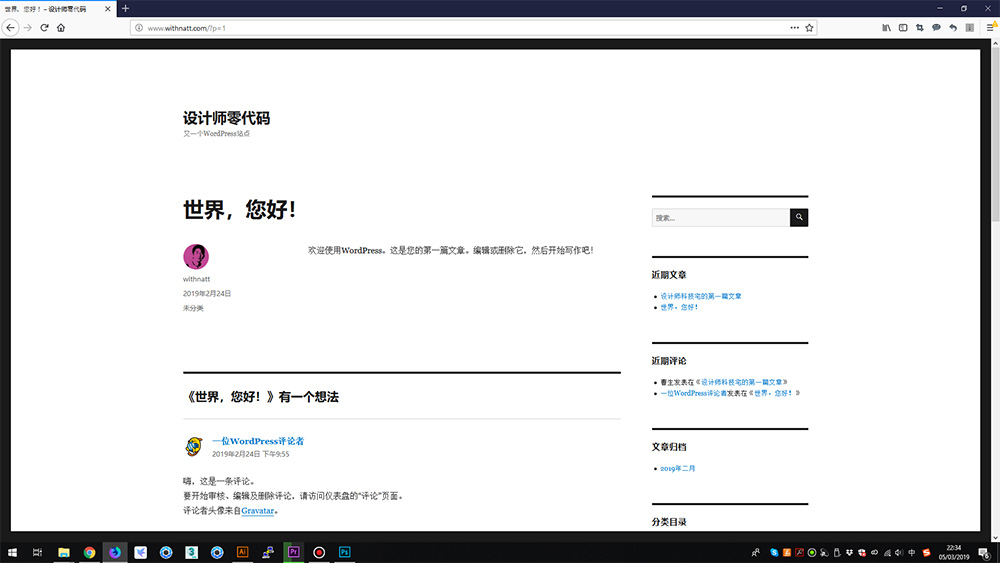Open the Windows Start menu
The height and width of the screenshot is (563, 1000).
(x=12, y=552)
